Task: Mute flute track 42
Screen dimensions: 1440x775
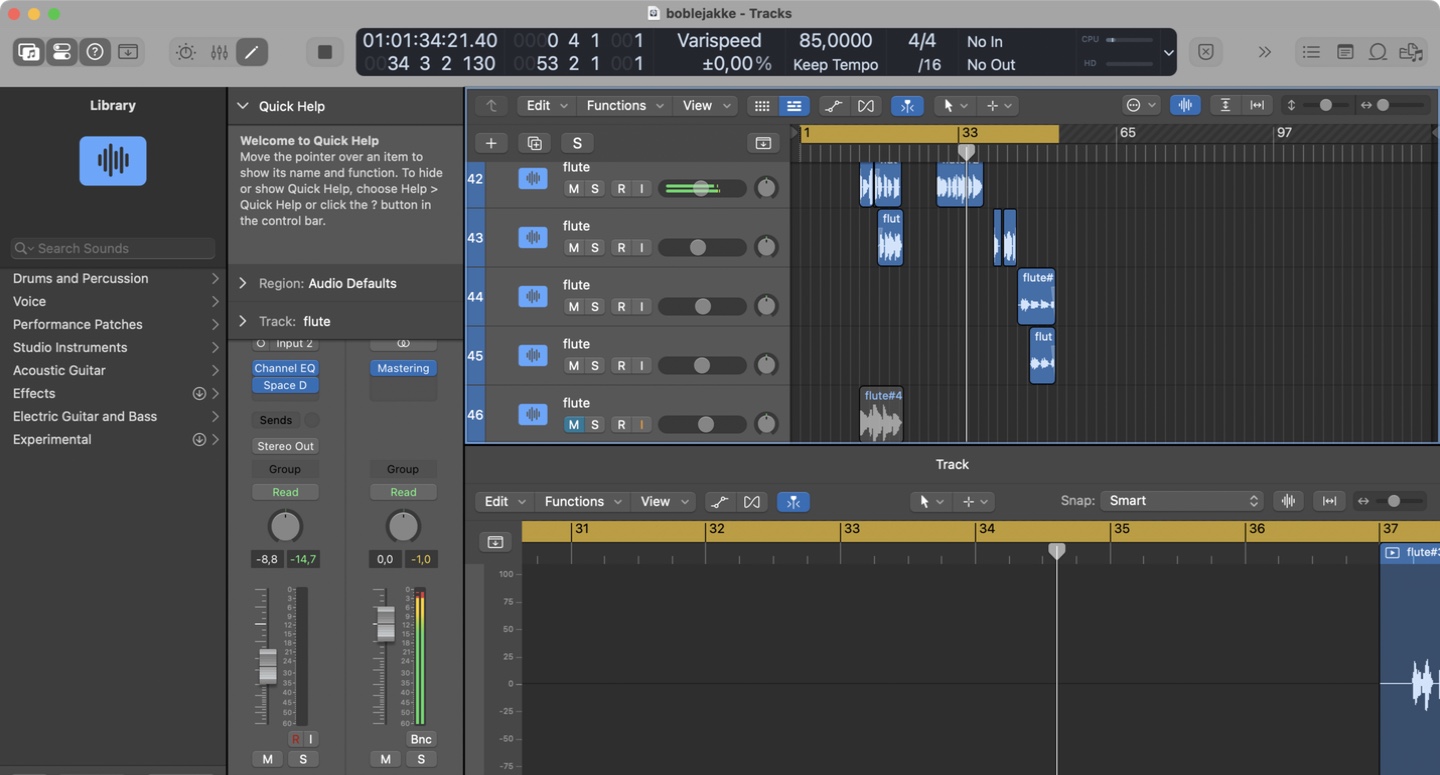Action: coord(573,189)
